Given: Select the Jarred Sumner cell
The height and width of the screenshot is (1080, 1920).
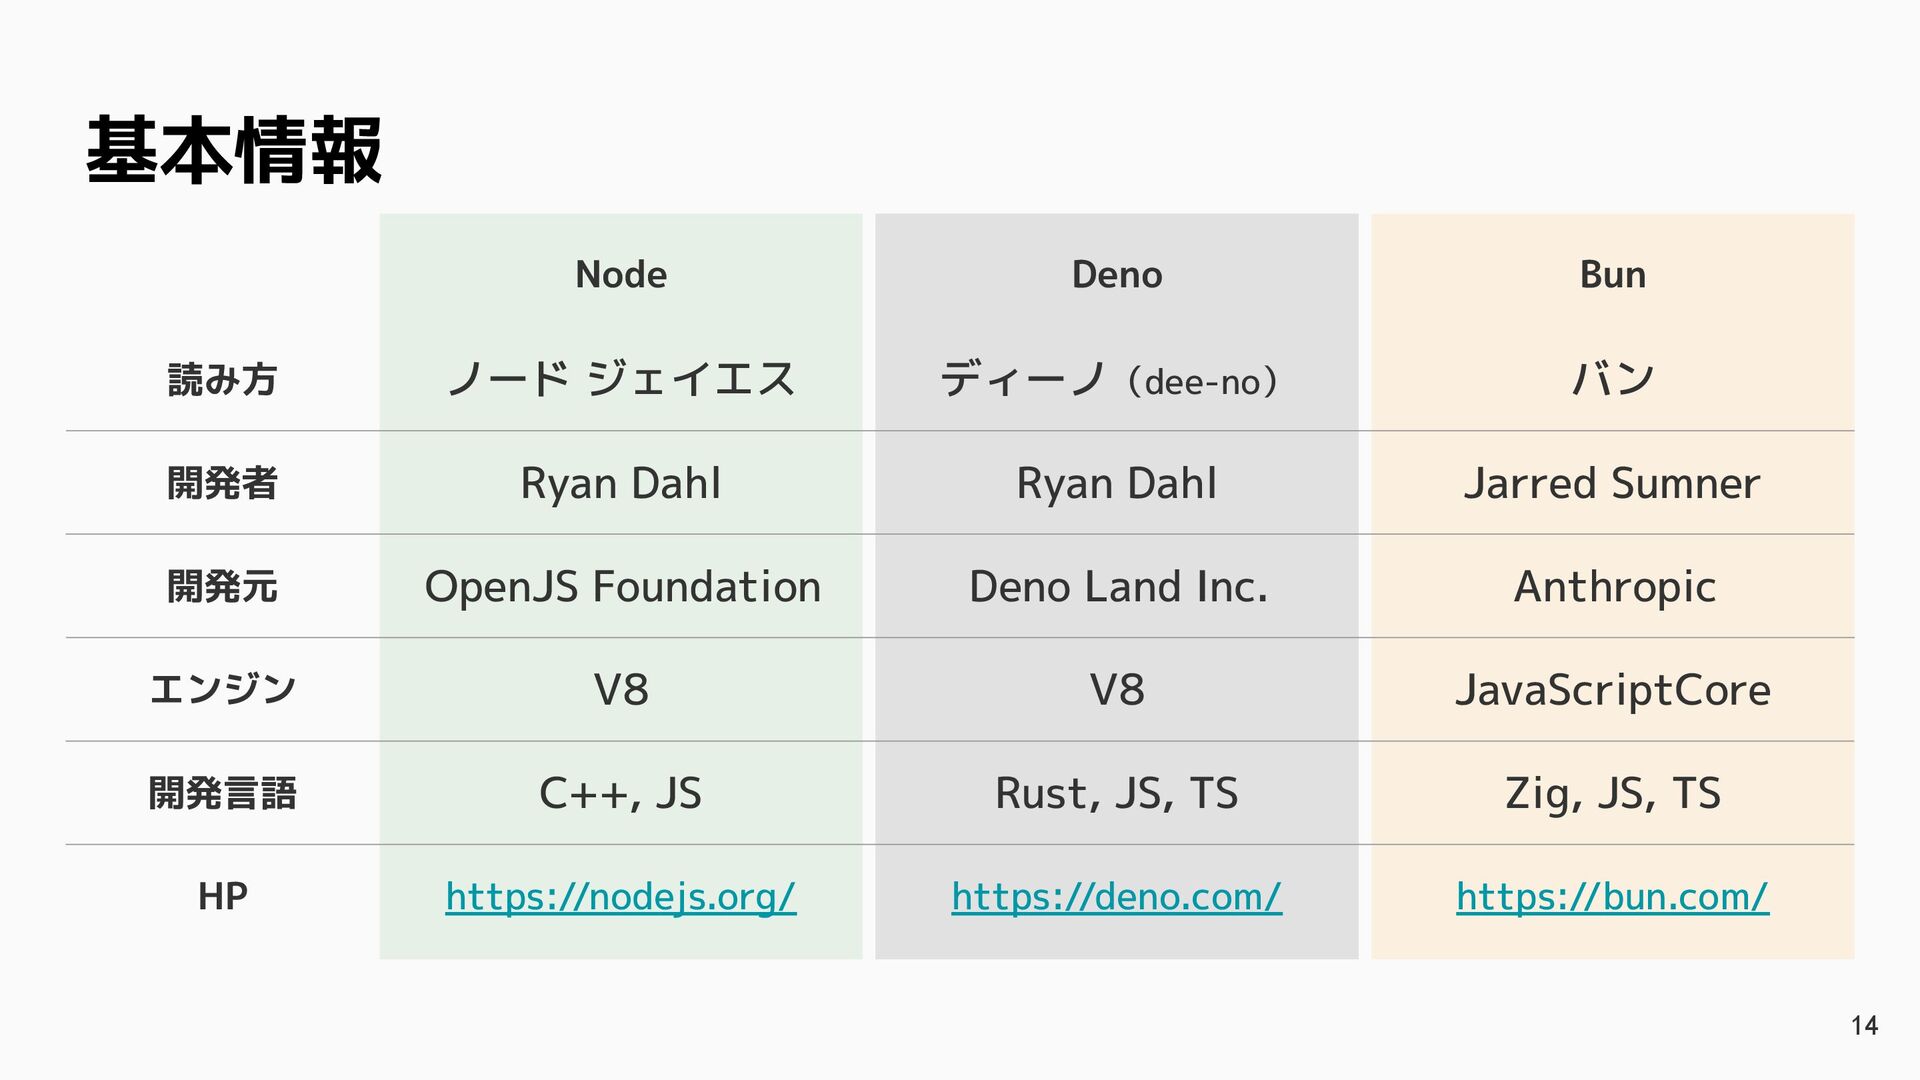Looking at the screenshot, I should tap(1612, 483).
